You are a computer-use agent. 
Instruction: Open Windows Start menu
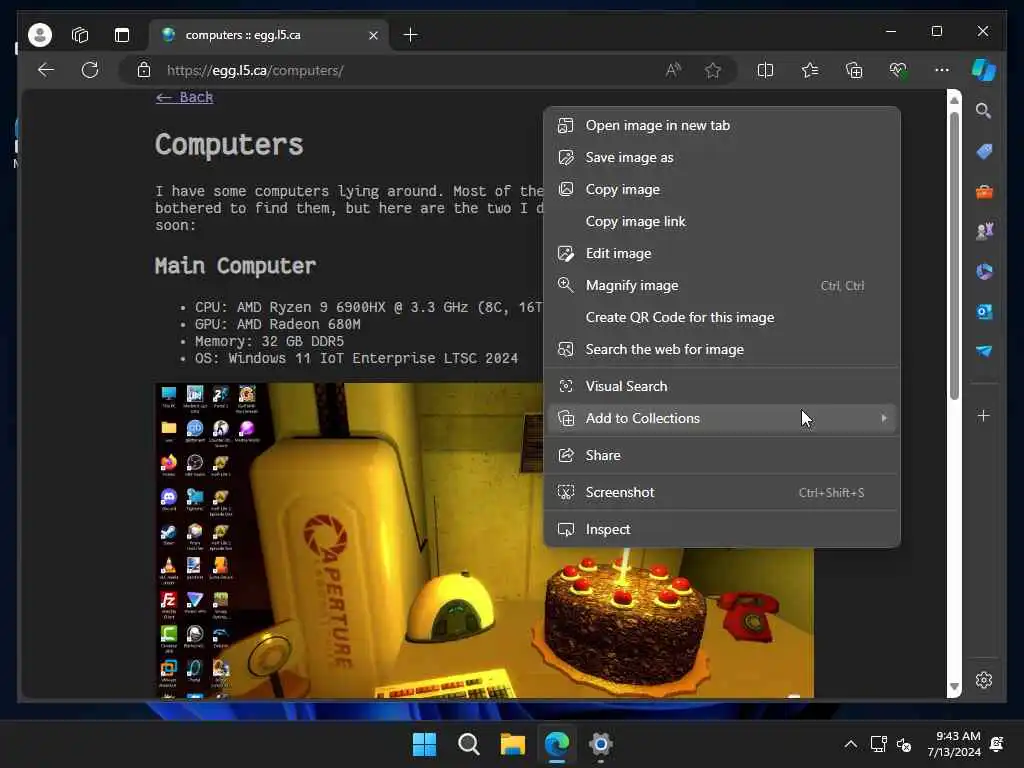pos(424,744)
